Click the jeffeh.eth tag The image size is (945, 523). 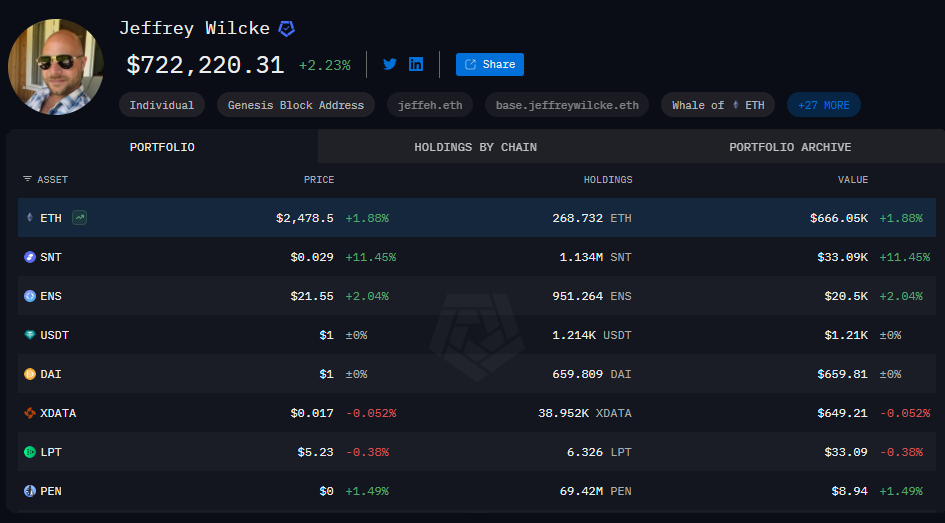[430, 105]
